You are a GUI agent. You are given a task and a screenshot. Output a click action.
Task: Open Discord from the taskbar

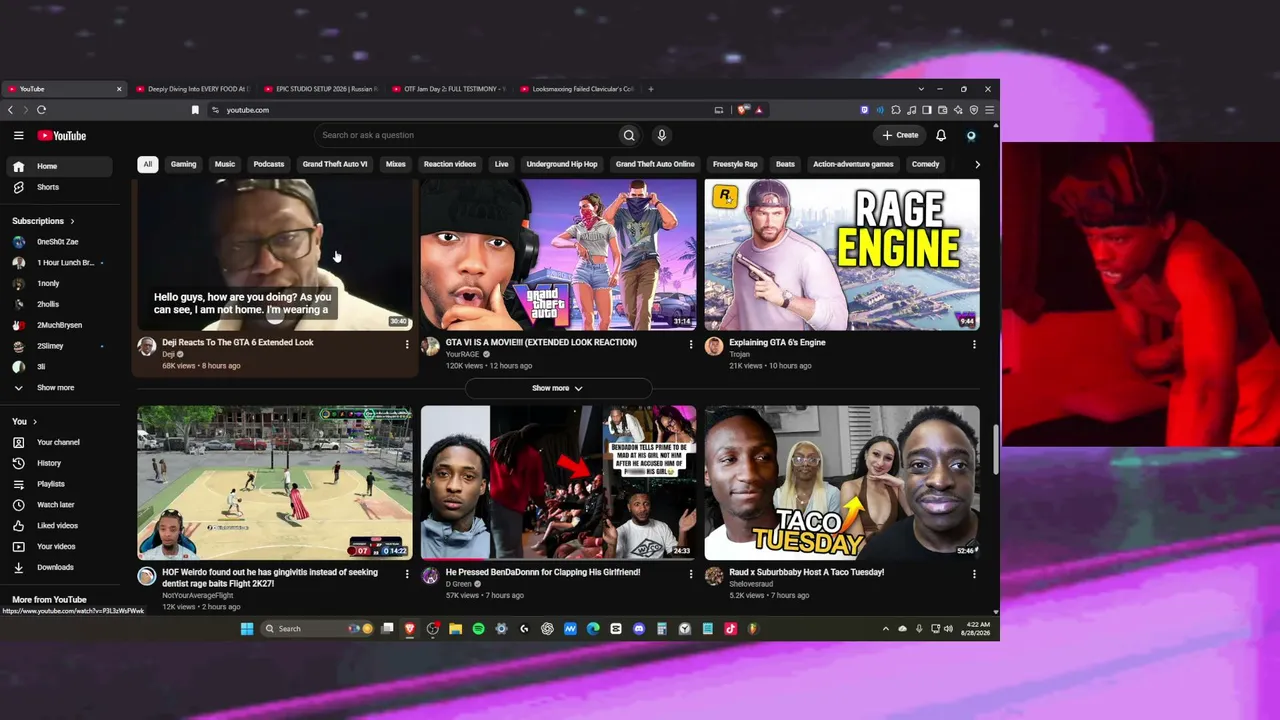click(x=639, y=629)
